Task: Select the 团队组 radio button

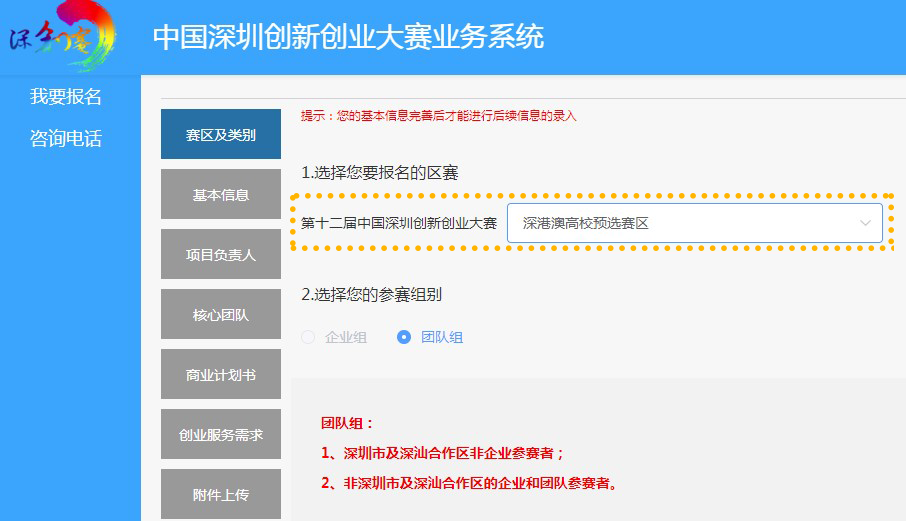Action: 404,337
